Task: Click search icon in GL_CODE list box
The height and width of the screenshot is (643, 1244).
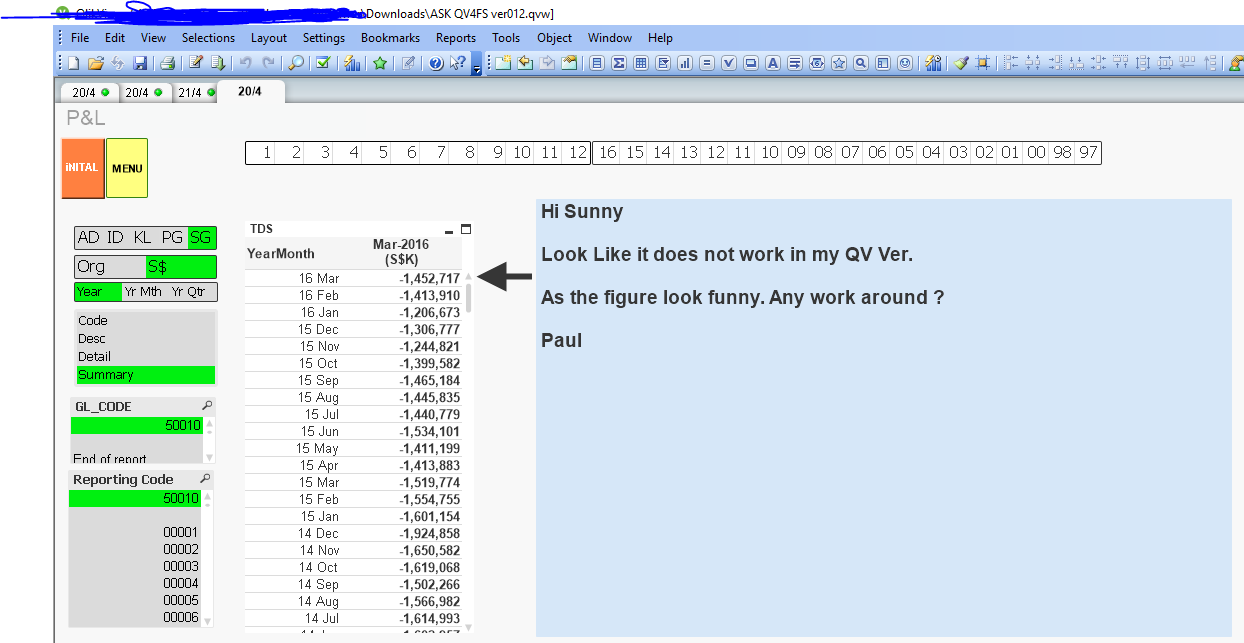Action: tap(207, 406)
